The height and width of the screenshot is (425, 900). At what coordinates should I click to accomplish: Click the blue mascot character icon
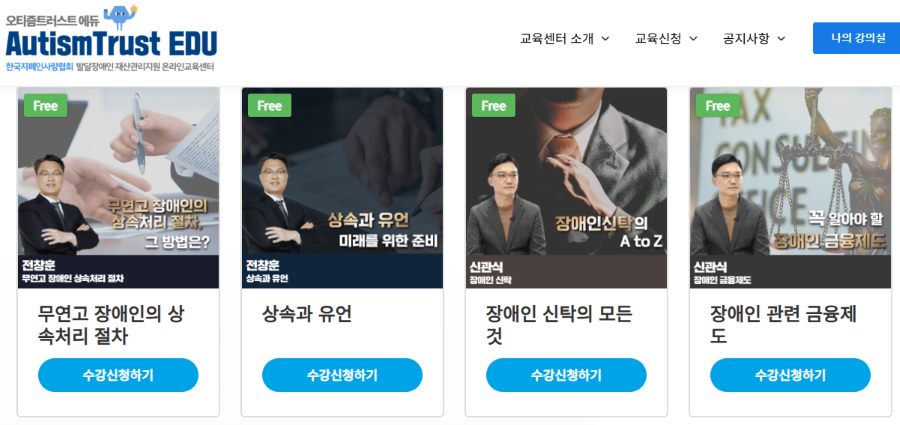coord(121,17)
